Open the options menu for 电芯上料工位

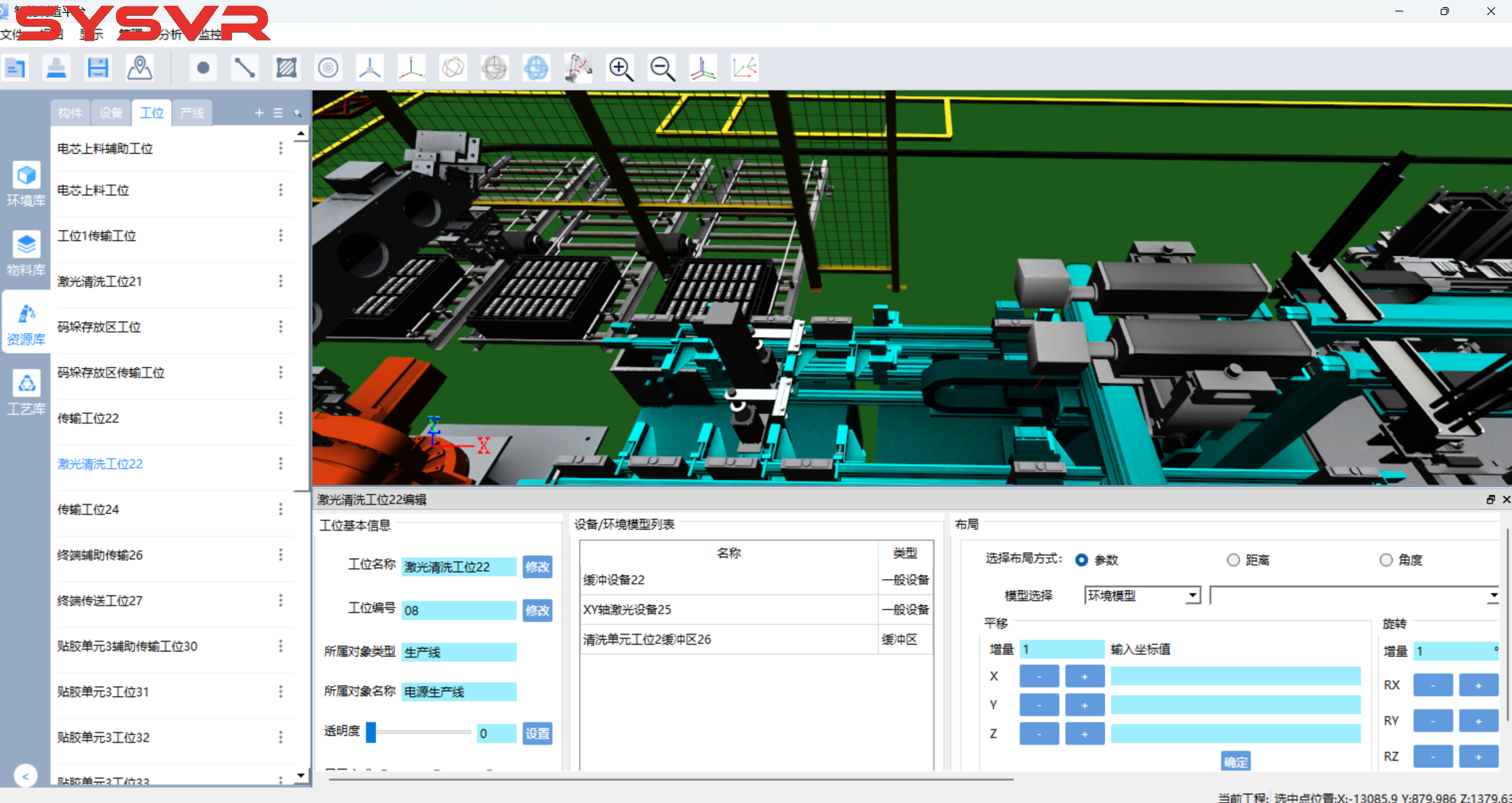(x=281, y=190)
